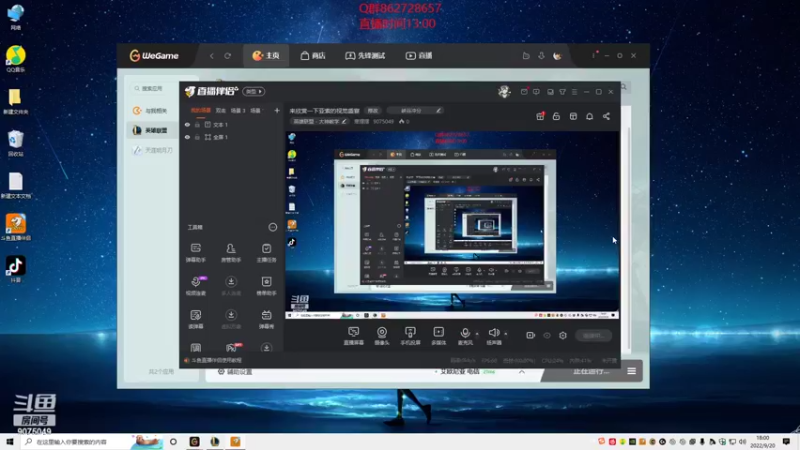Hide the 文本 1 source layer
Screen dimensions: 800x450
[x=187, y=124]
